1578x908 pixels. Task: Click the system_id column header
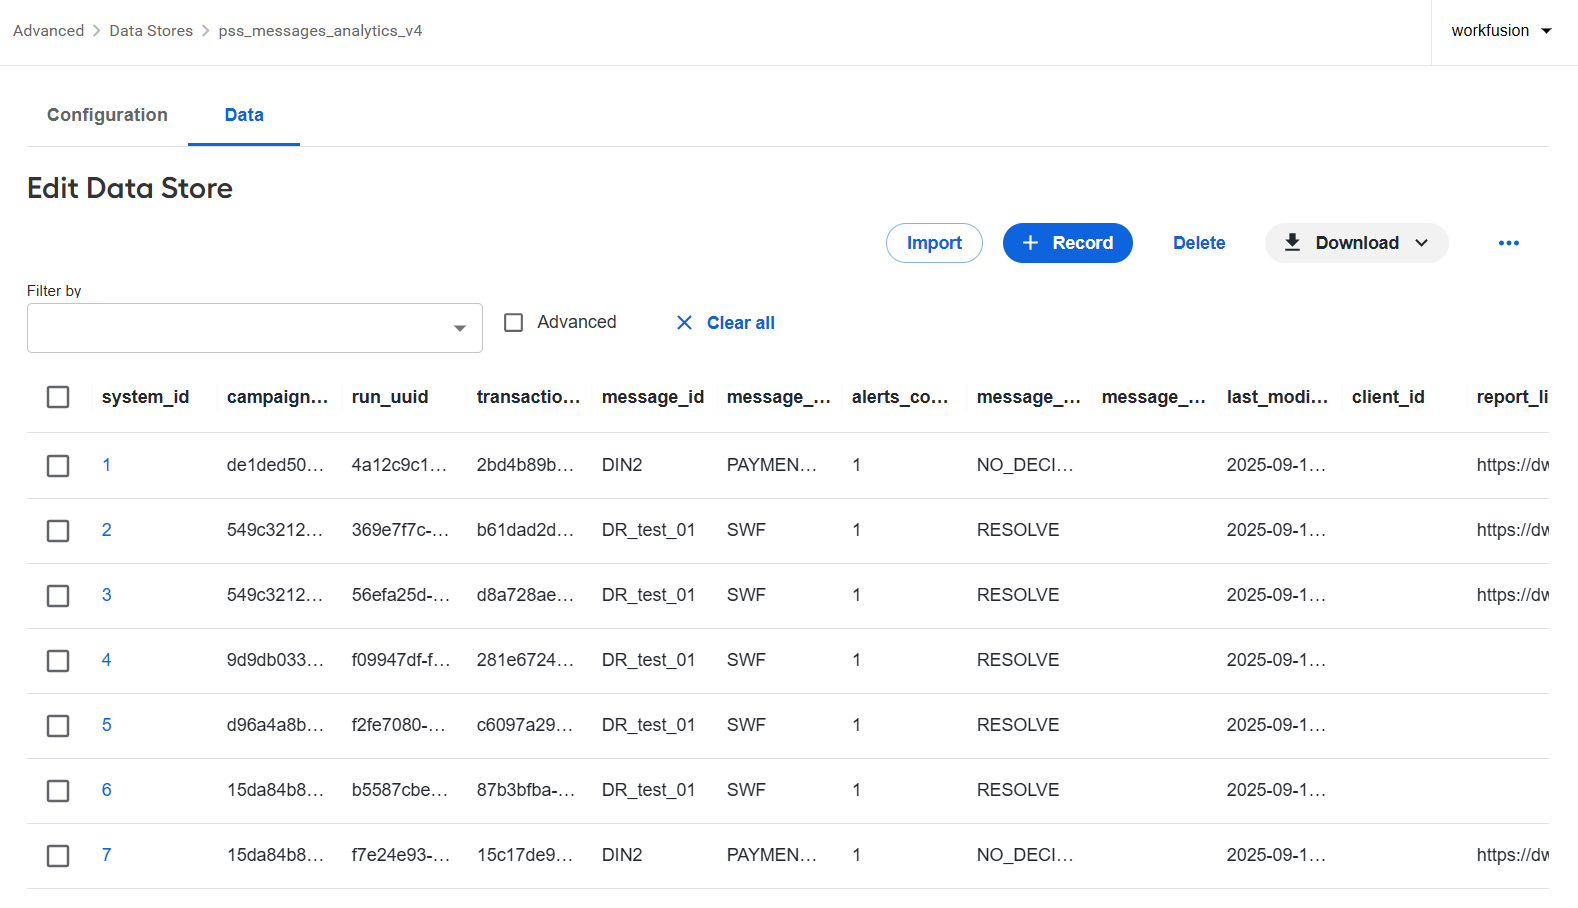point(145,397)
